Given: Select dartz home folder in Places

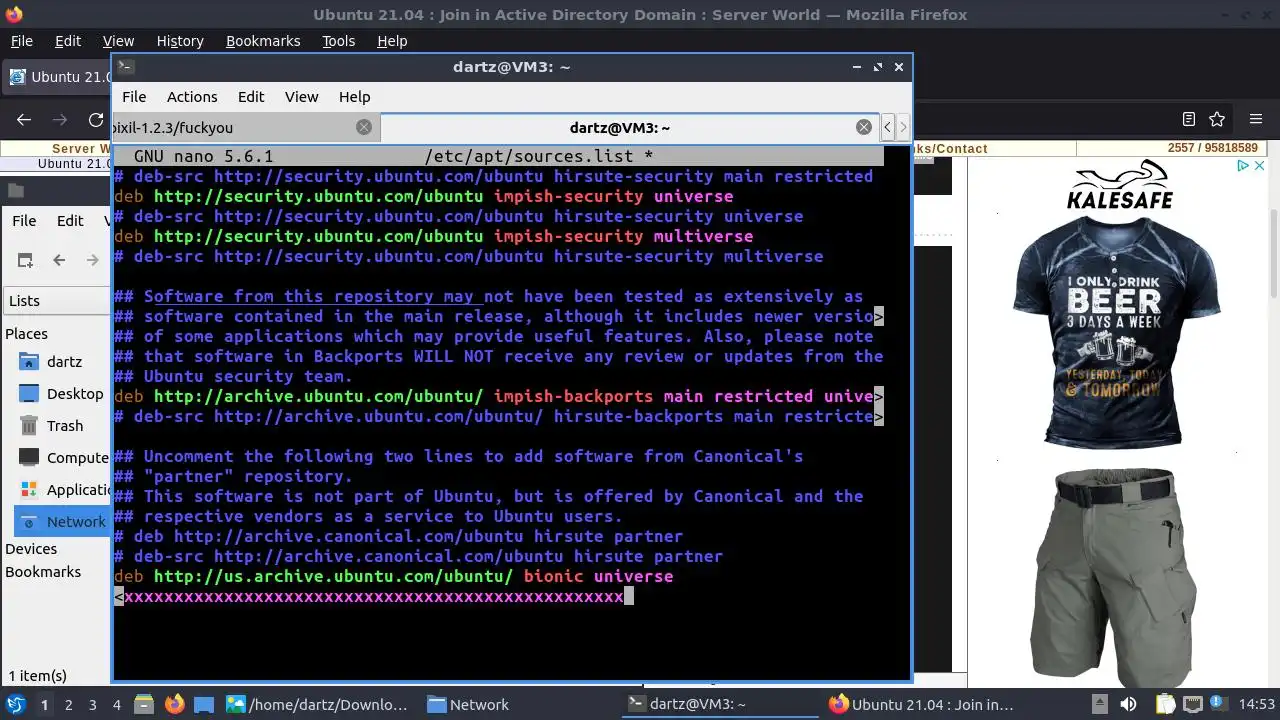Looking at the screenshot, I should pyautogui.click(x=62, y=361).
